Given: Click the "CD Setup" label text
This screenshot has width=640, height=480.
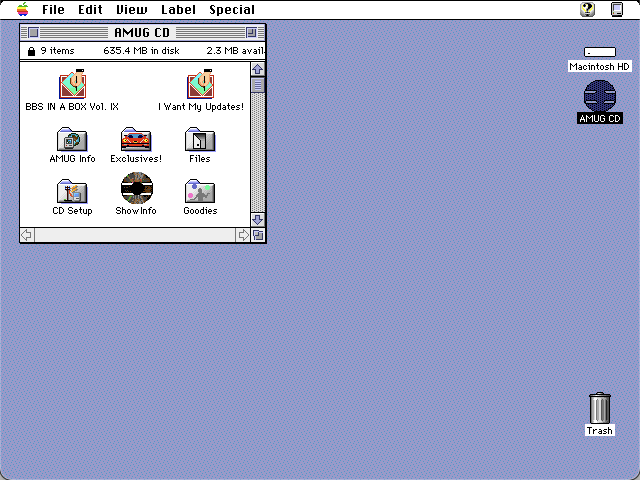Looking at the screenshot, I should click(72, 211).
